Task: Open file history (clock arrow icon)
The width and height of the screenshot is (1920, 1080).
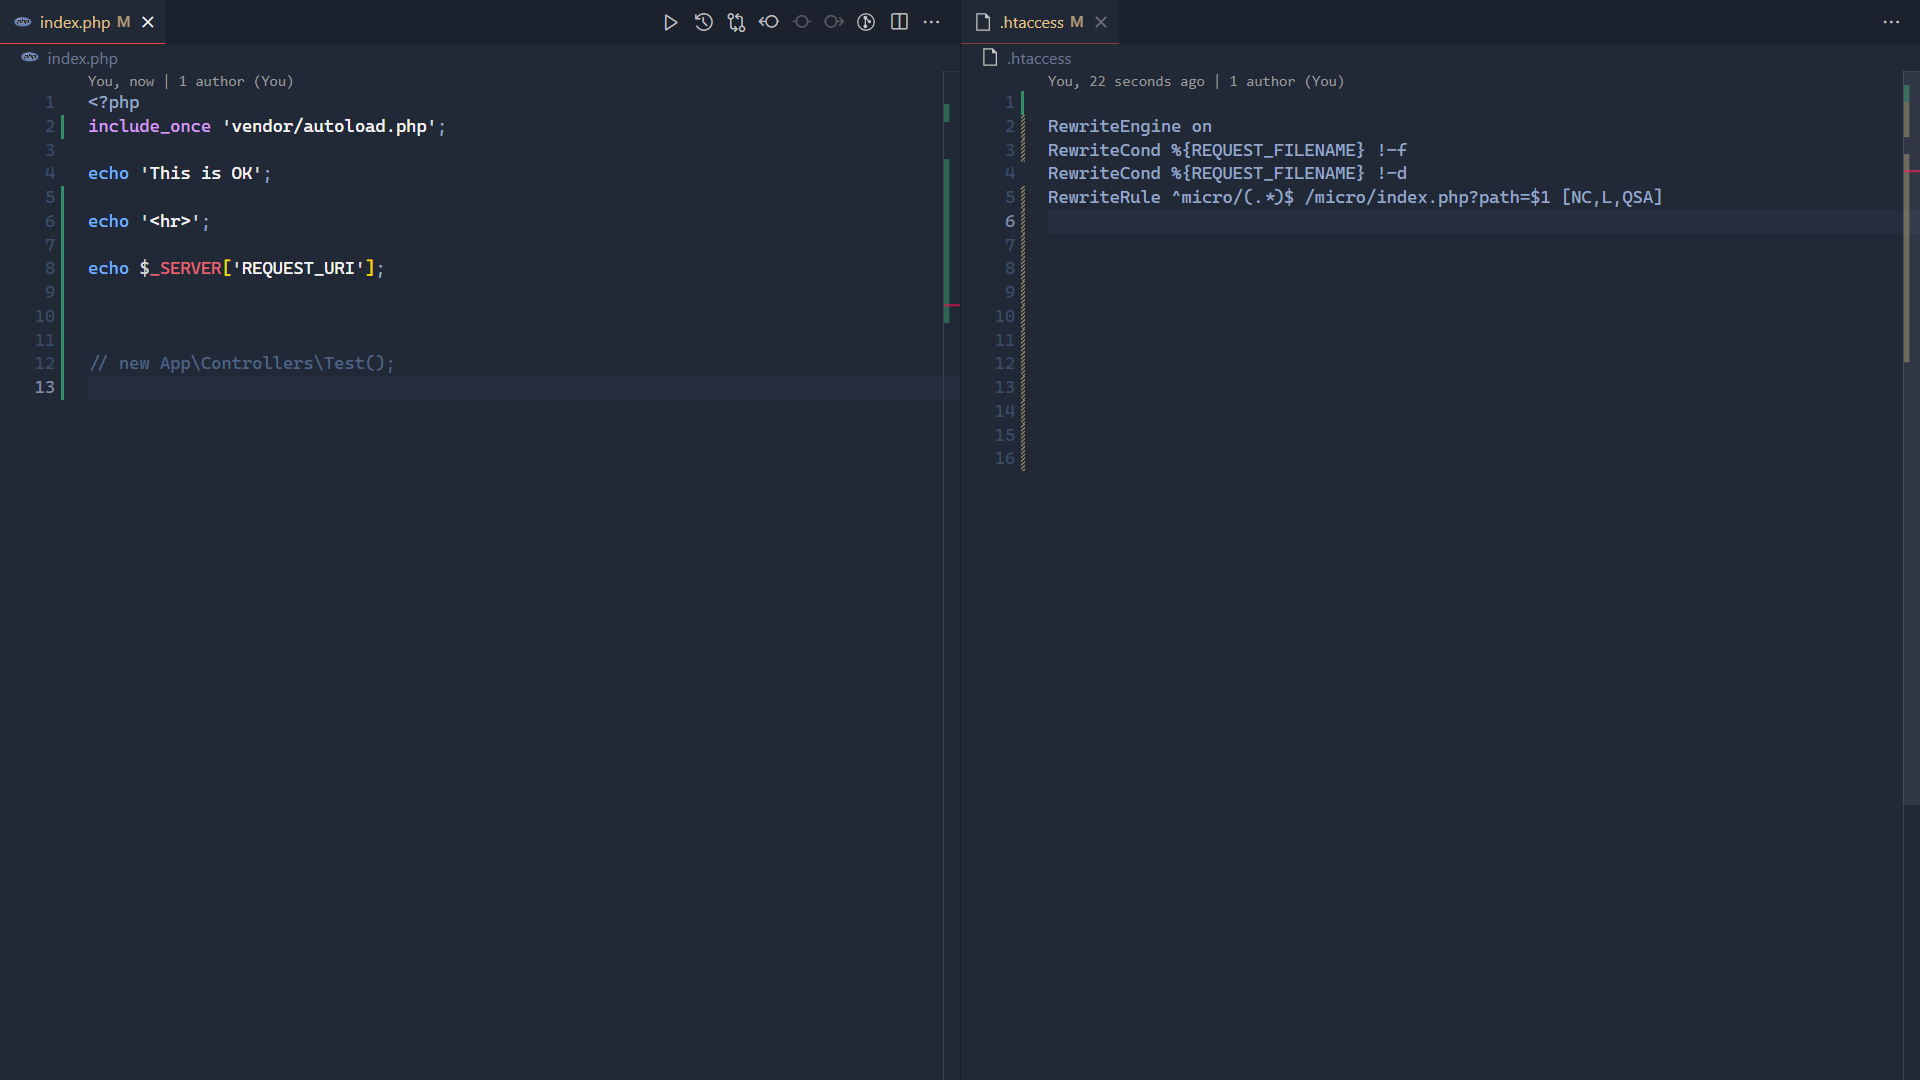Action: (703, 22)
